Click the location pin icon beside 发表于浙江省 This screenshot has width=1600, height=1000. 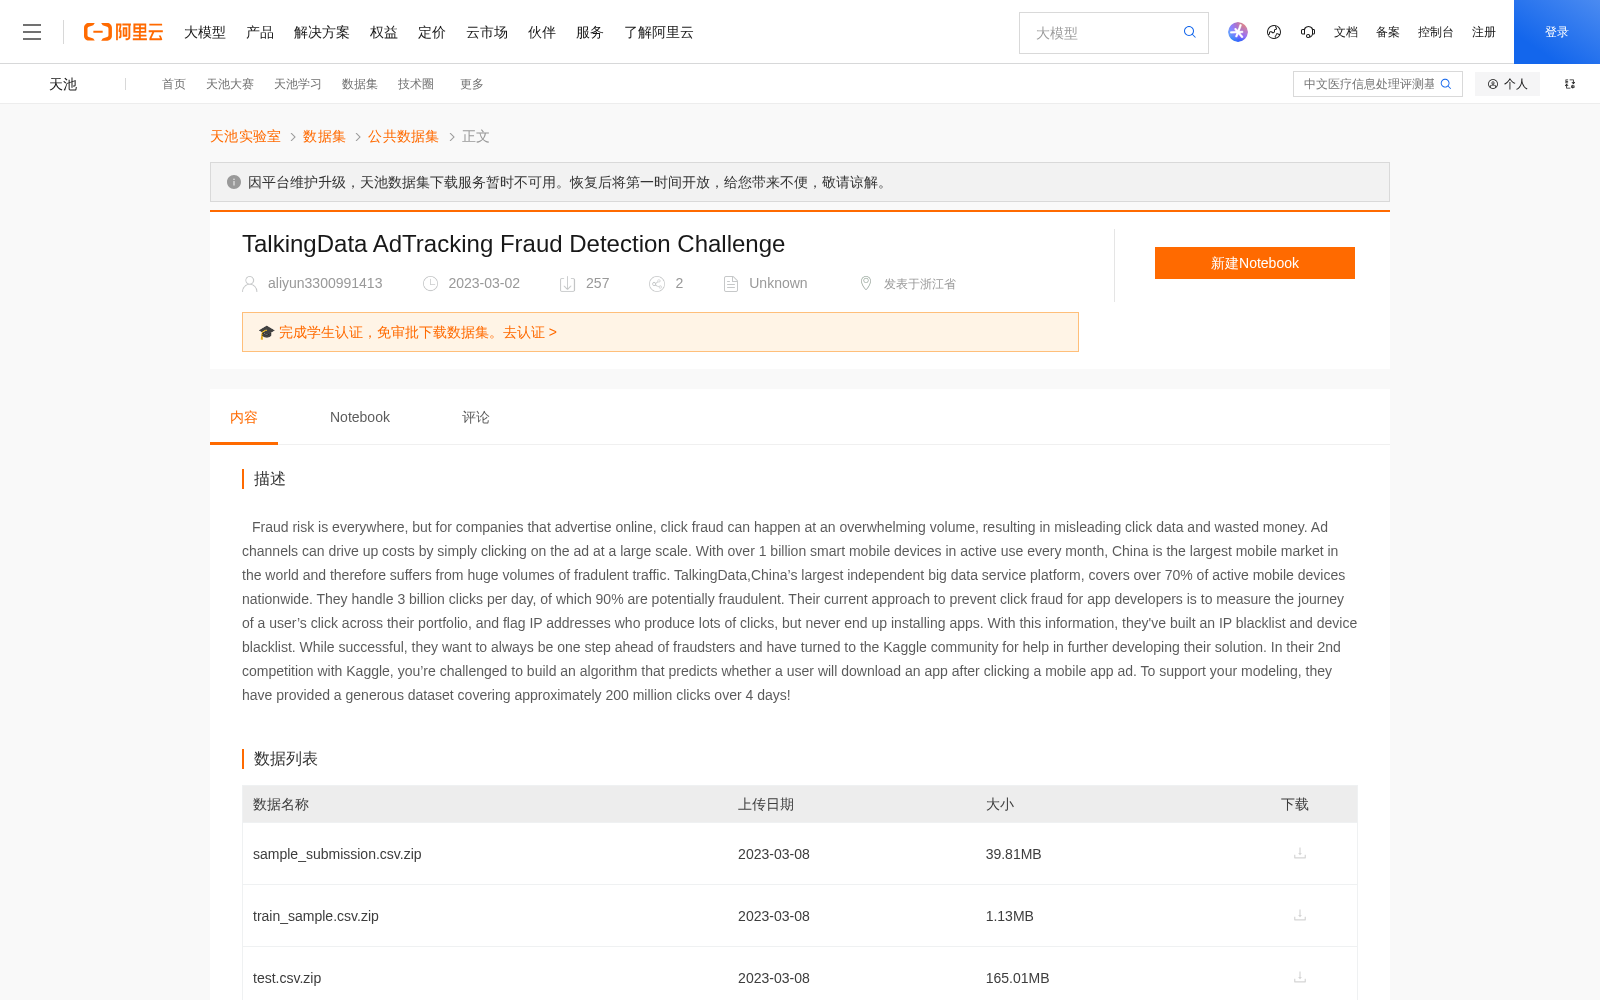tap(866, 283)
